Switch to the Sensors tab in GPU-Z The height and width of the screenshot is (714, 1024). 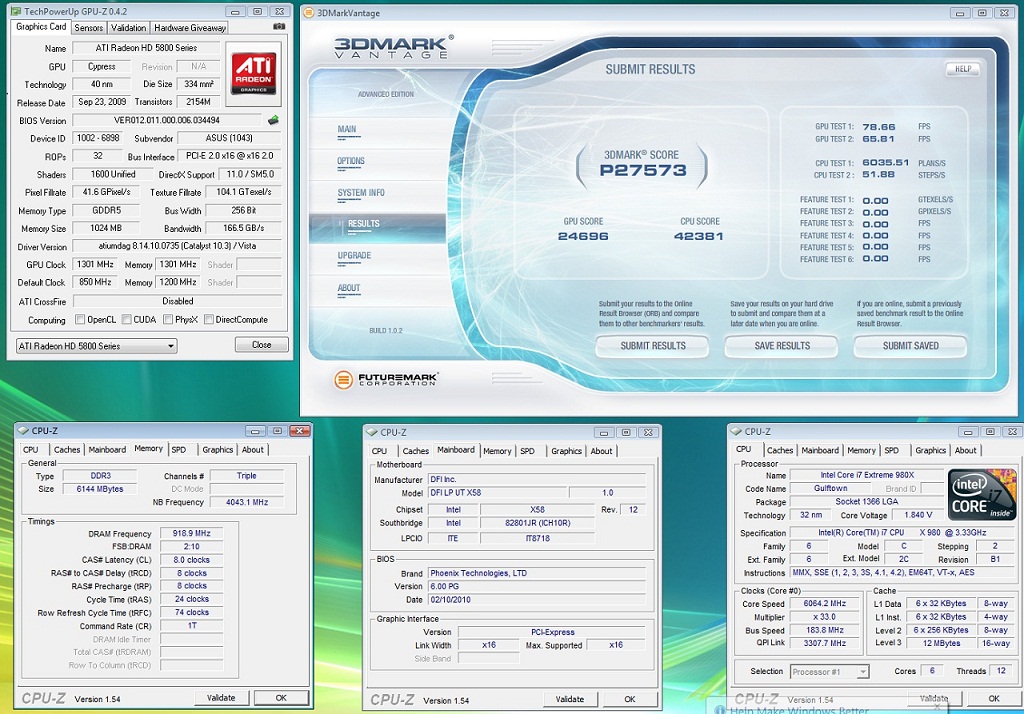89,27
